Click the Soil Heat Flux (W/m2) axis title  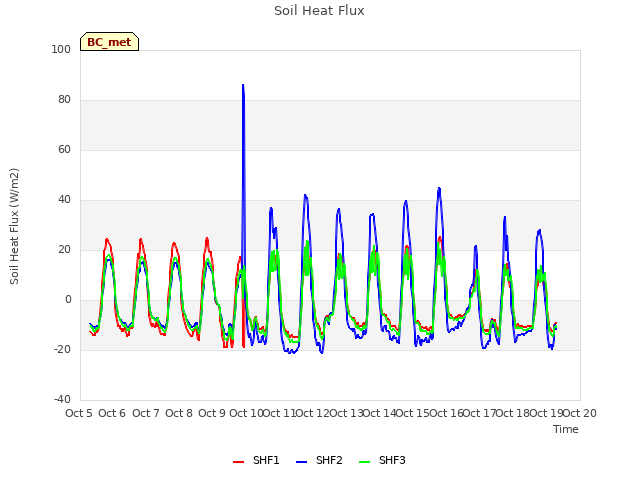coord(14,226)
